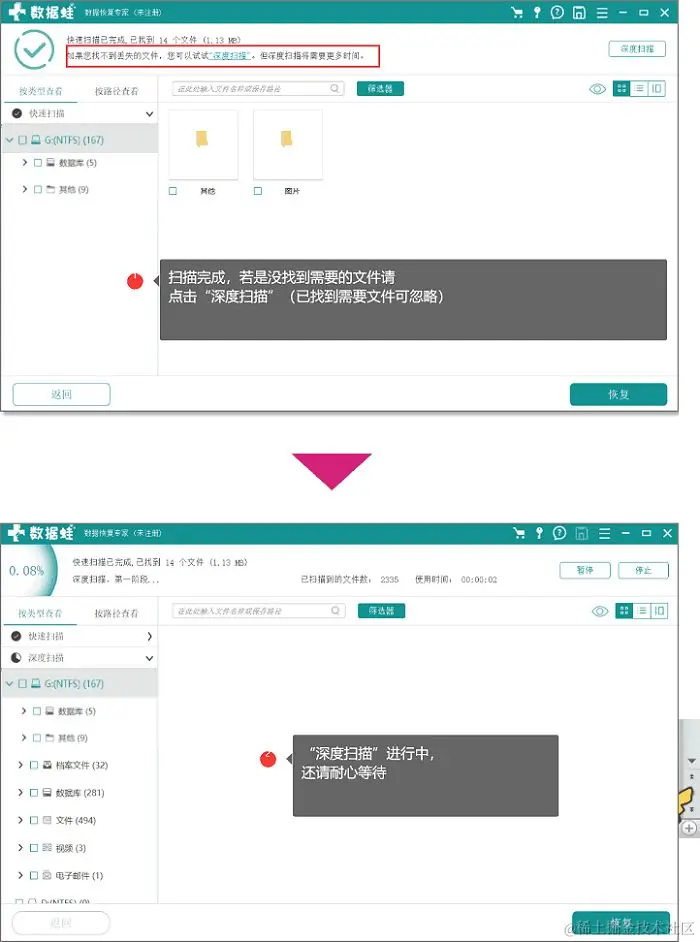Check the 电子邮件 (1) checkbox

pos(34,875)
